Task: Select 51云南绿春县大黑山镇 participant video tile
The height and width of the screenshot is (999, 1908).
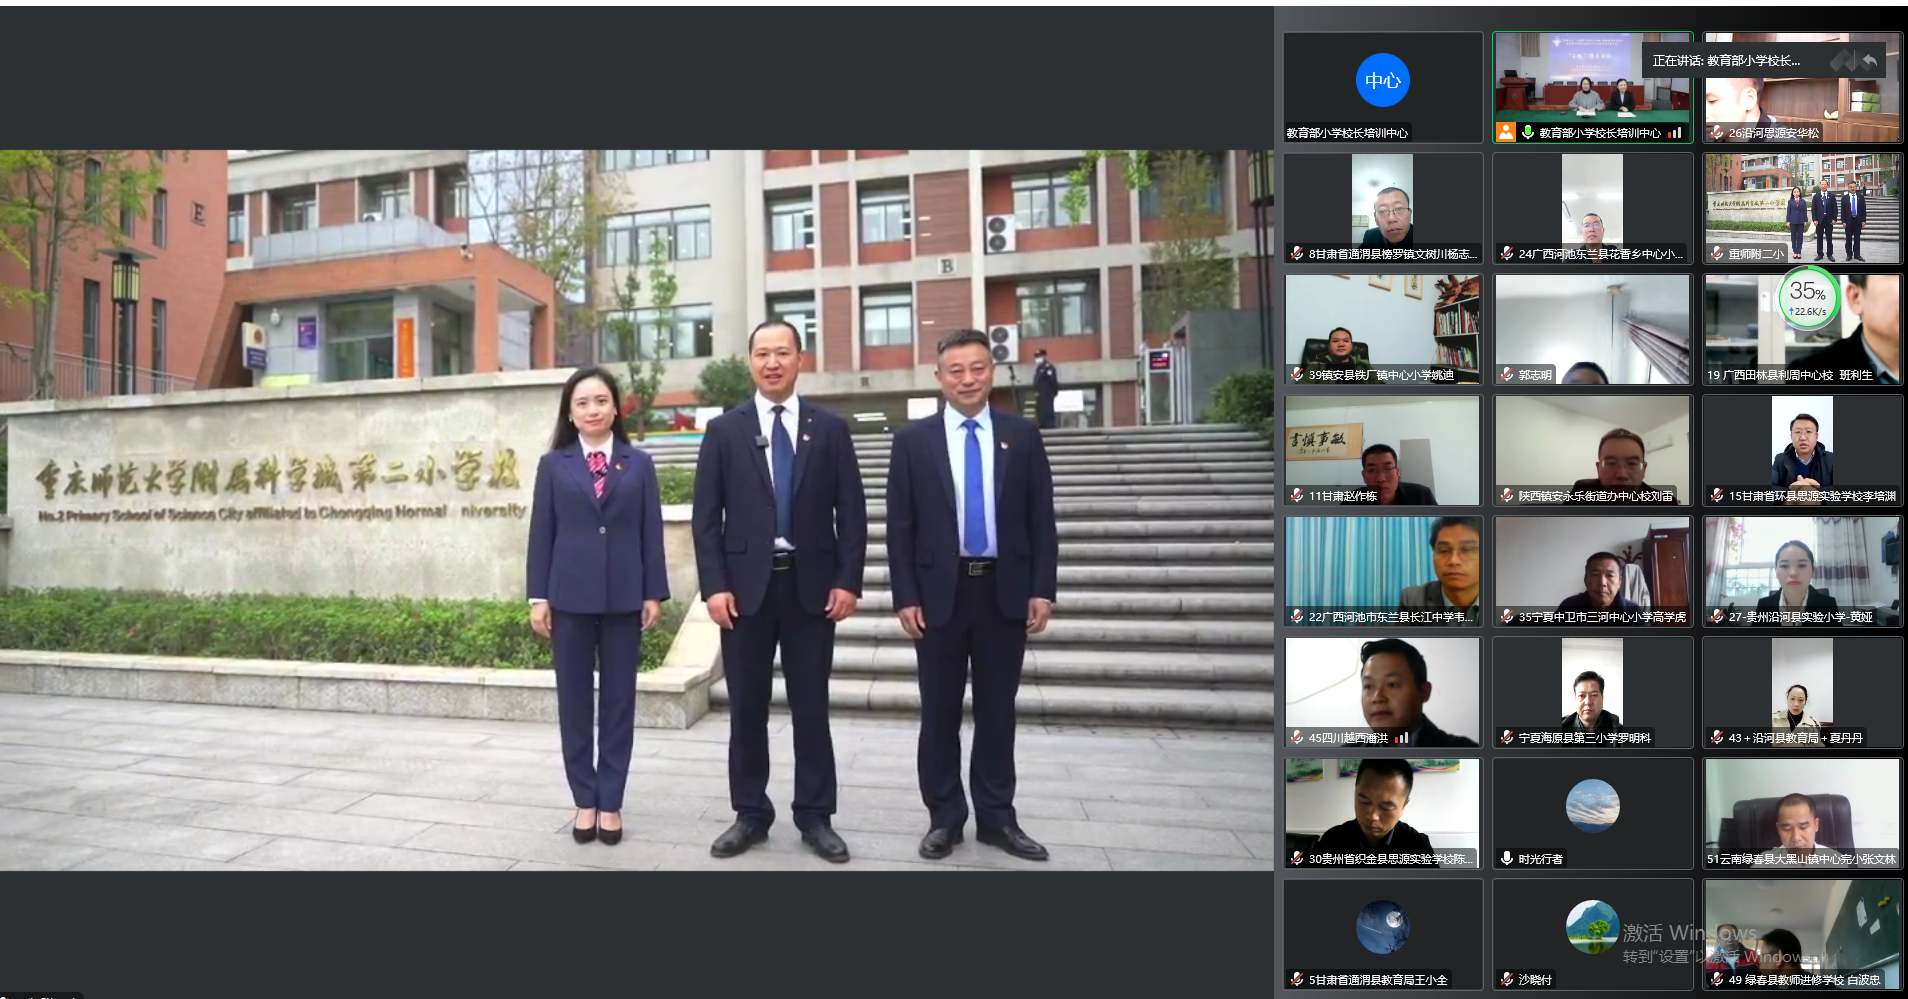Action: (x=1802, y=812)
